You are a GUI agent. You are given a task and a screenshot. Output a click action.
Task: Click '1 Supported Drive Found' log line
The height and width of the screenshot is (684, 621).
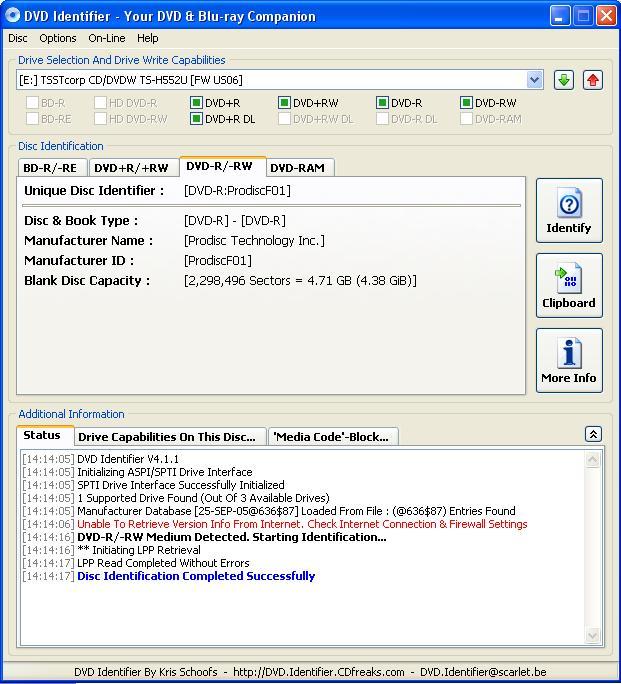click(203, 498)
